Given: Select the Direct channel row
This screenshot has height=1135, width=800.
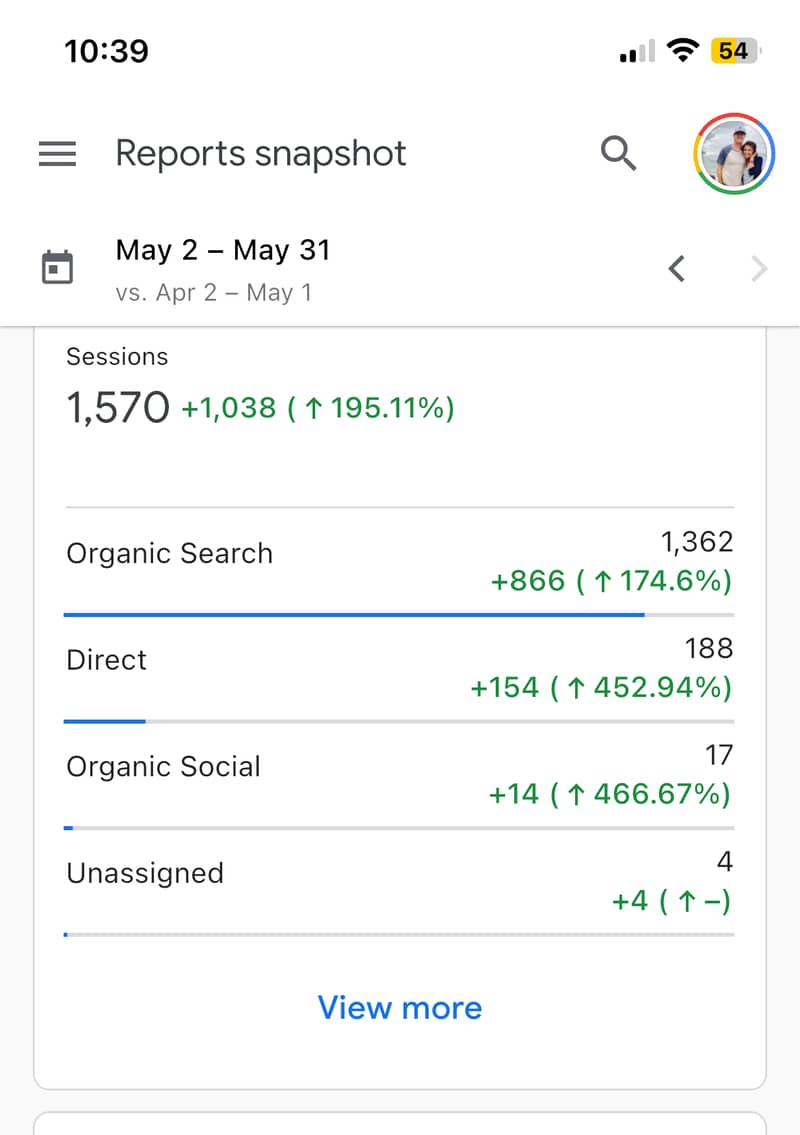Looking at the screenshot, I should click(x=400, y=669).
